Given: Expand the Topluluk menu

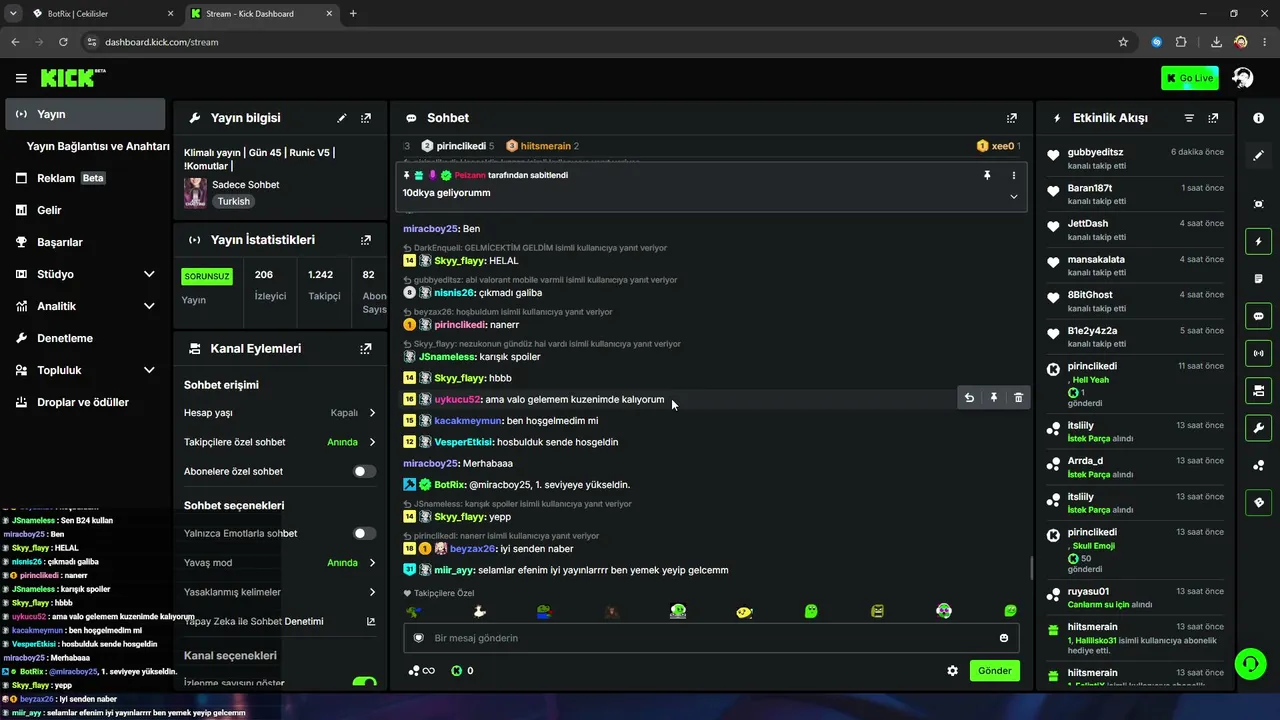Looking at the screenshot, I should tap(149, 370).
